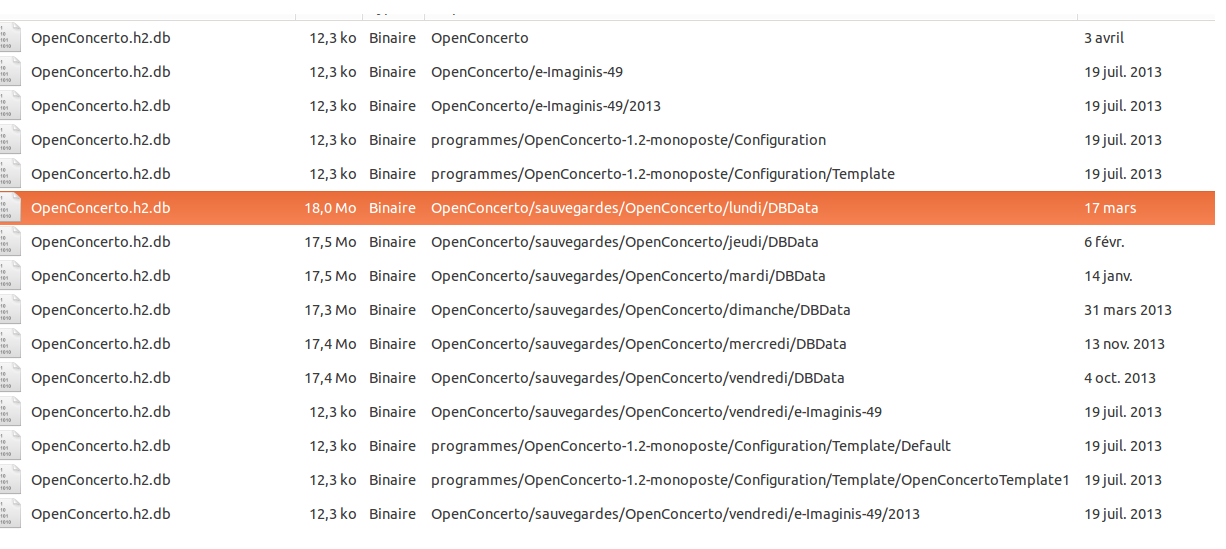The width and height of the screenshot is (1226, 549).
Task: Click 'OpenConcerto.h2.db' in the 14 janv. row
Action: 101,276
